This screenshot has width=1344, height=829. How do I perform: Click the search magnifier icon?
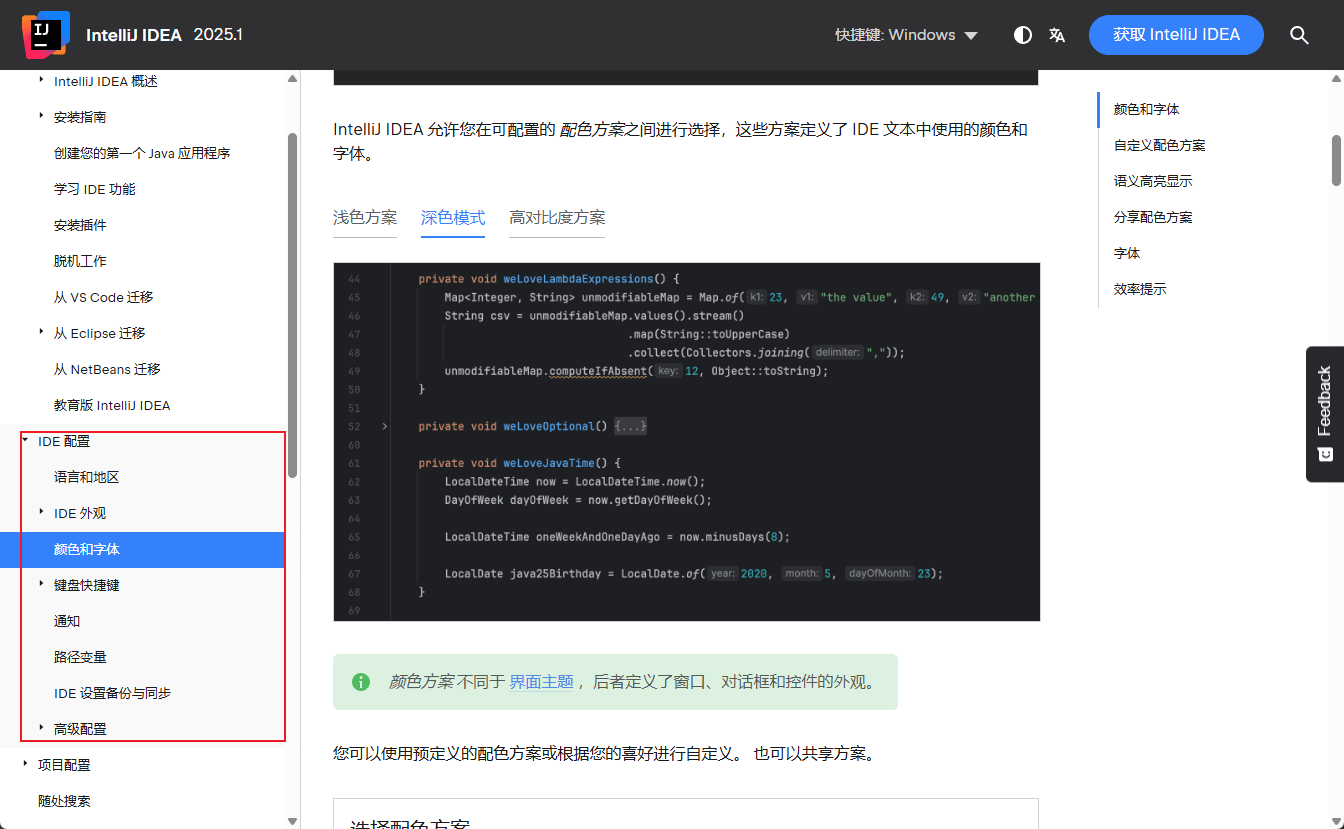[x=1299, y=35]
